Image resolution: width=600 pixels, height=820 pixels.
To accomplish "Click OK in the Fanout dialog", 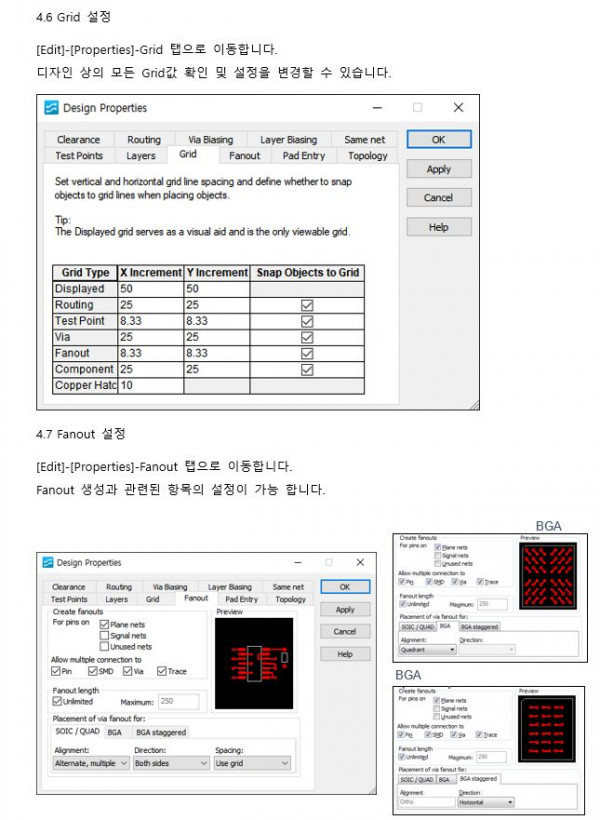I will click(345, 587).
